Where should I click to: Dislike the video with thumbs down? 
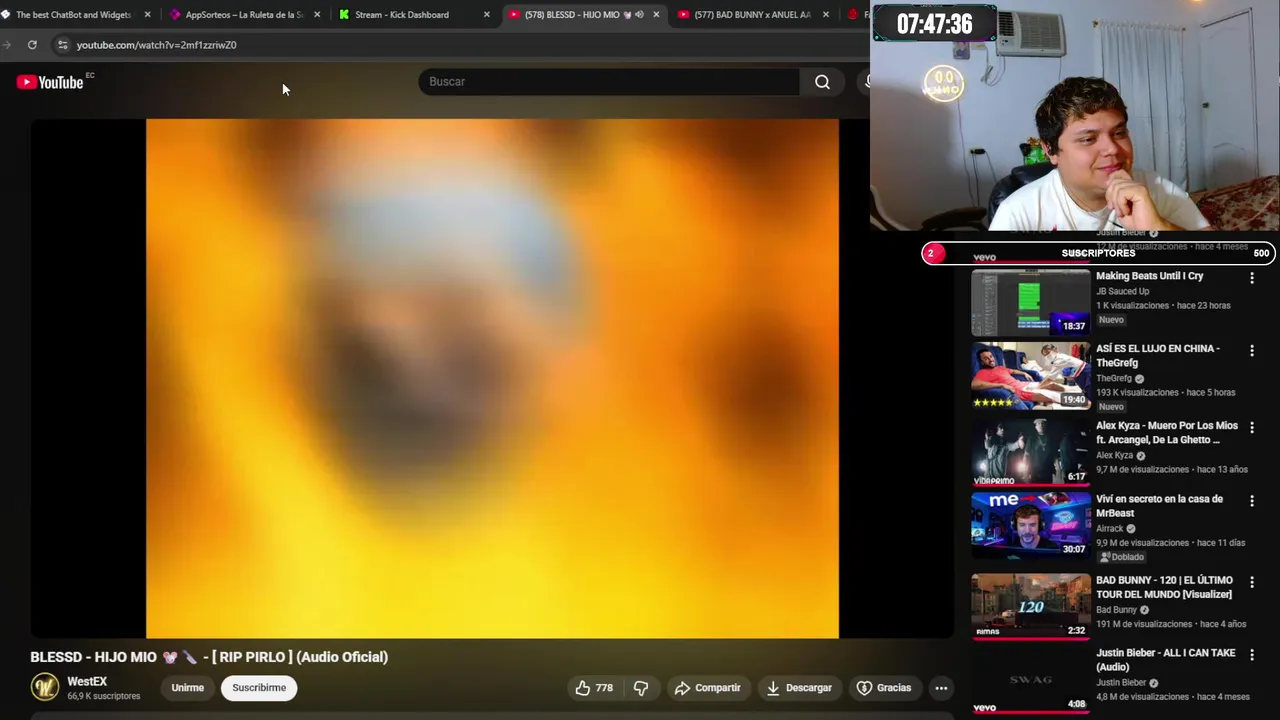point(641,688)
